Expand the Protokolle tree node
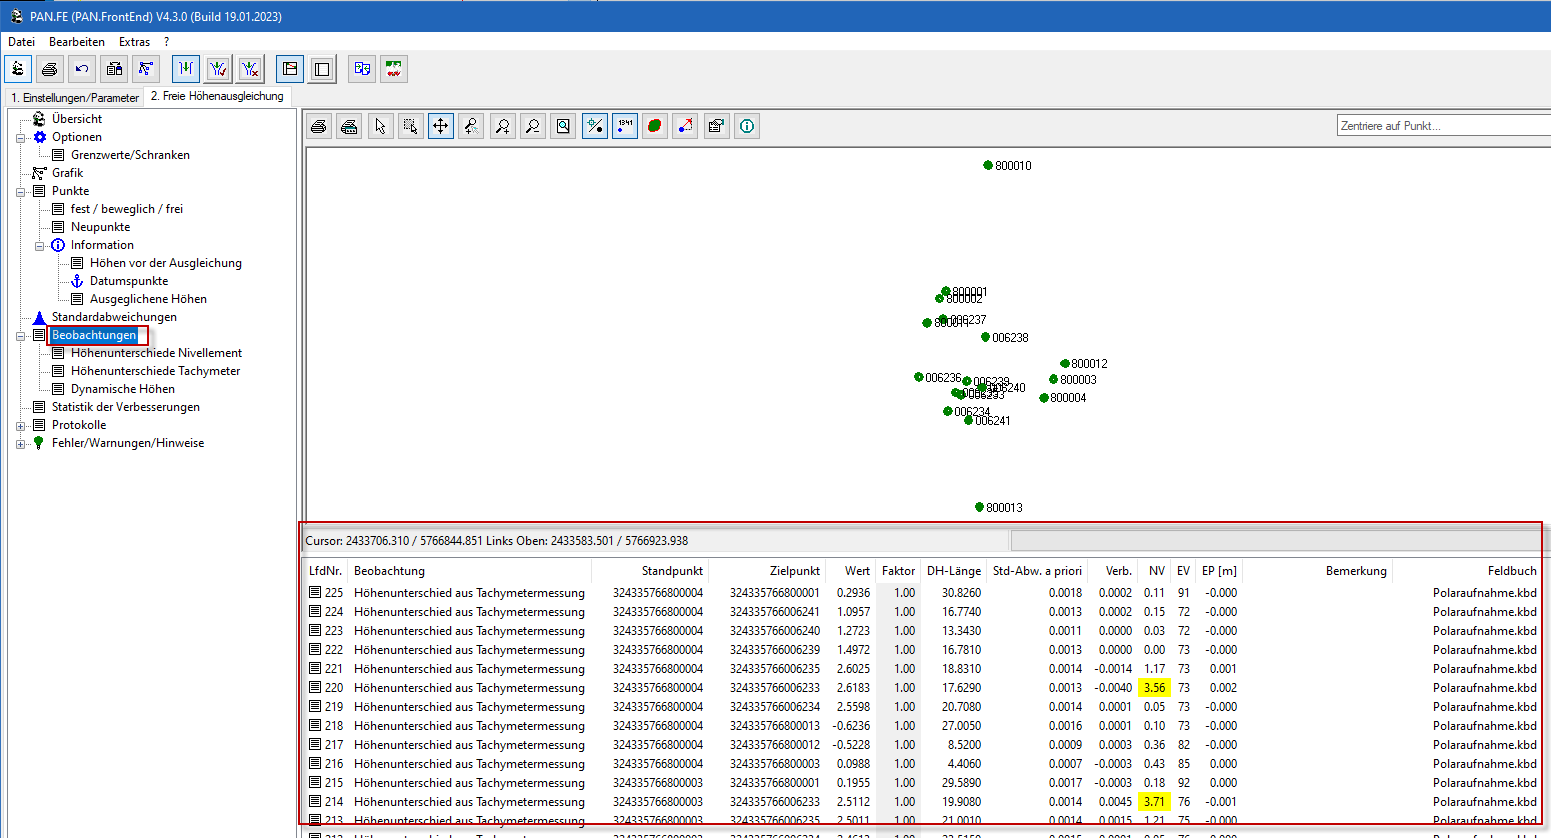 point(21,425)
